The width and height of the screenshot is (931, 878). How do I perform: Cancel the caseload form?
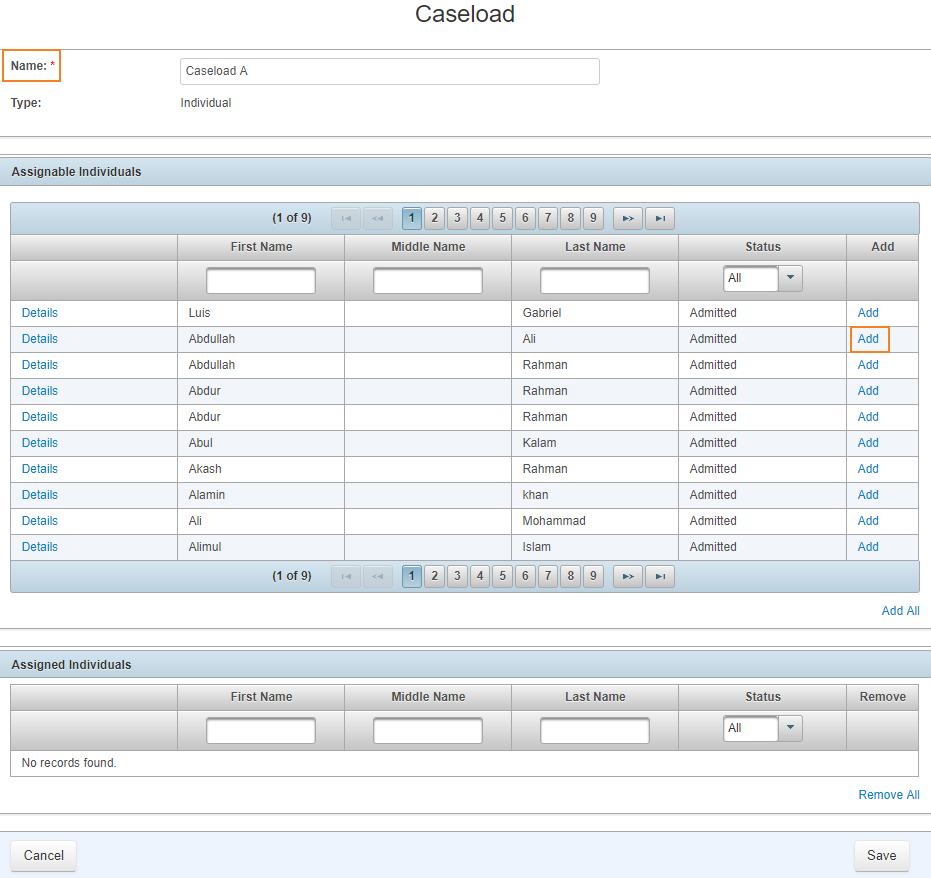43,855
